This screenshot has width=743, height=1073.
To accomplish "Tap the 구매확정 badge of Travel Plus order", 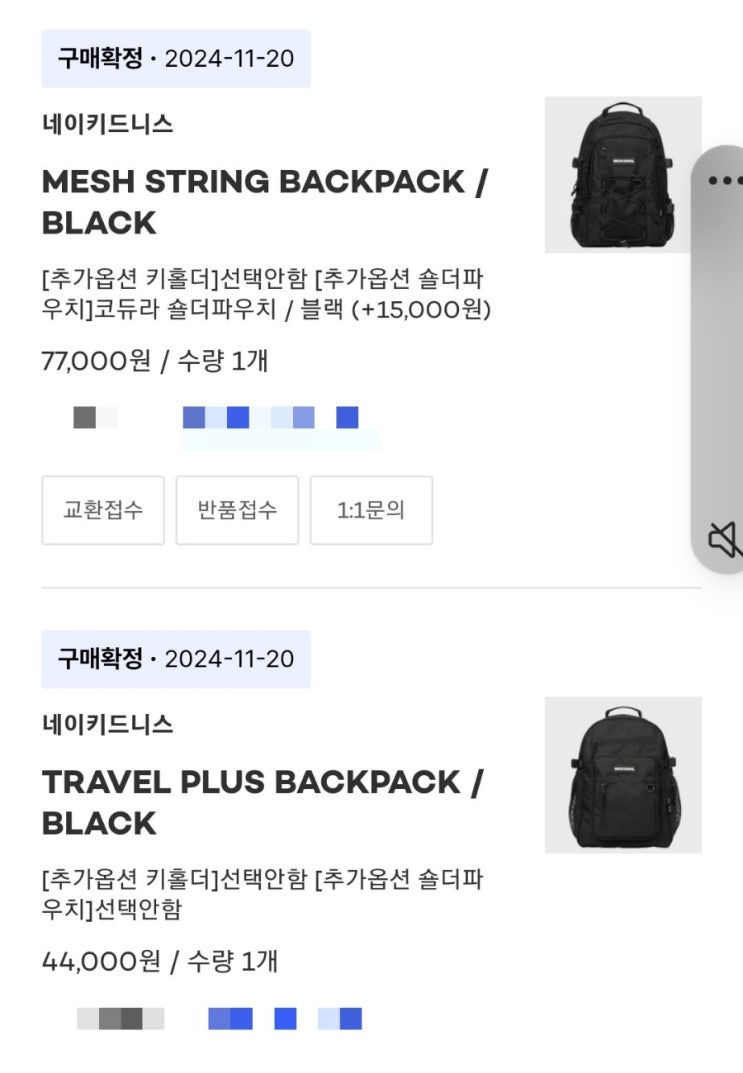I will pyautogui.click(x=176, y=659).
